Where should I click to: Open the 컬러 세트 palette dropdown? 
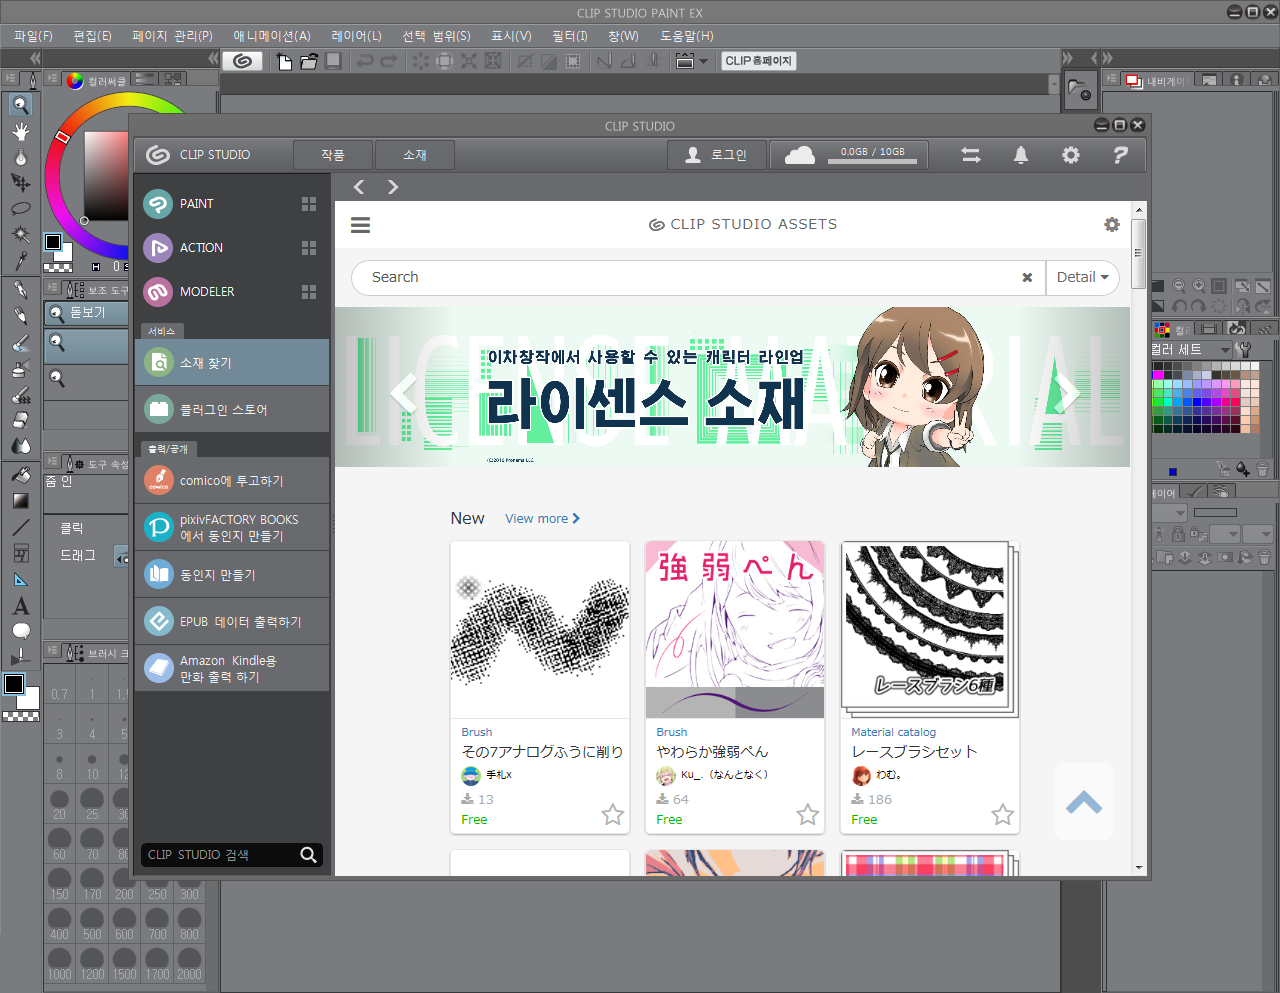point(1225,350)
